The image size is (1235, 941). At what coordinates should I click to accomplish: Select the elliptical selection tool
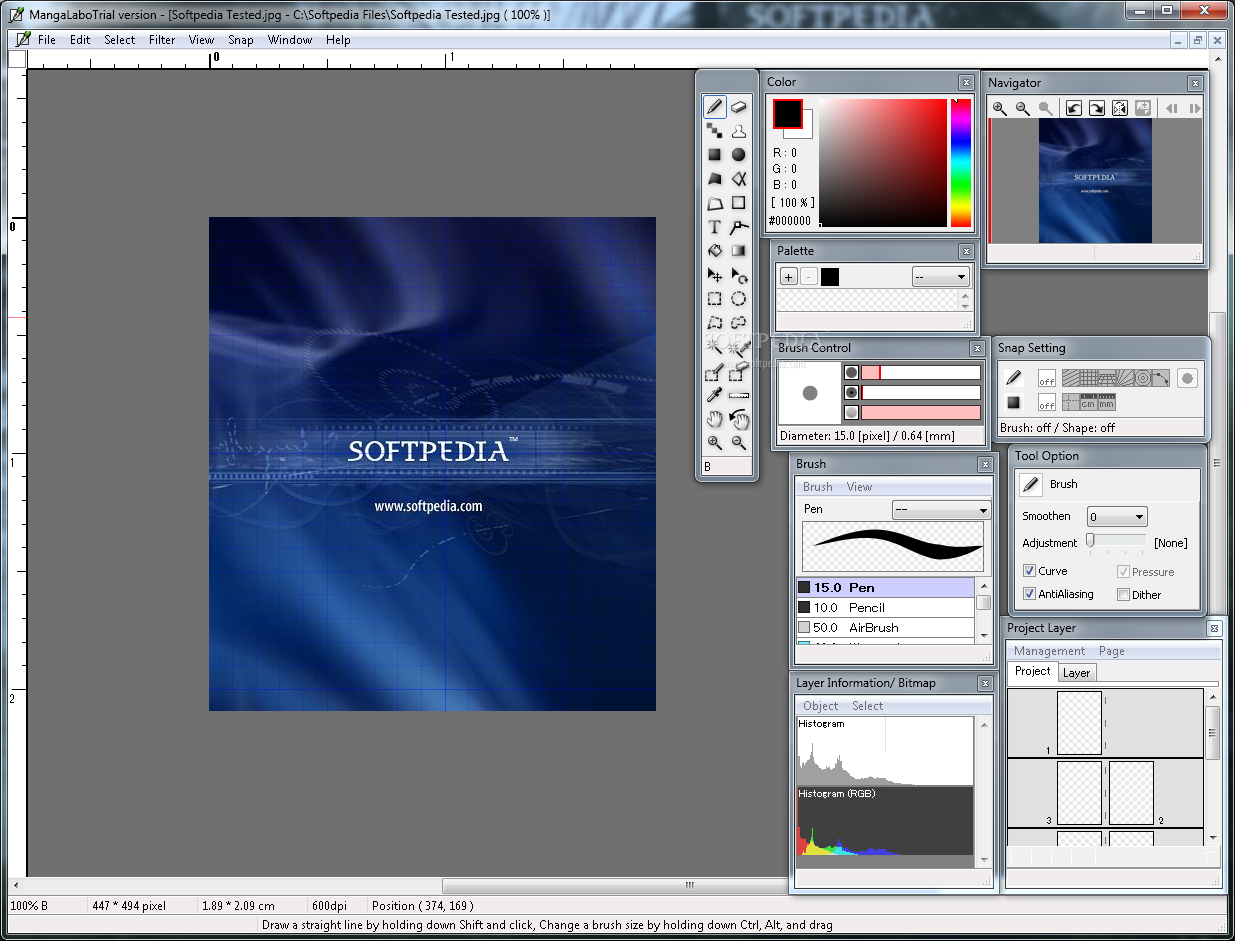coord(739,299)
